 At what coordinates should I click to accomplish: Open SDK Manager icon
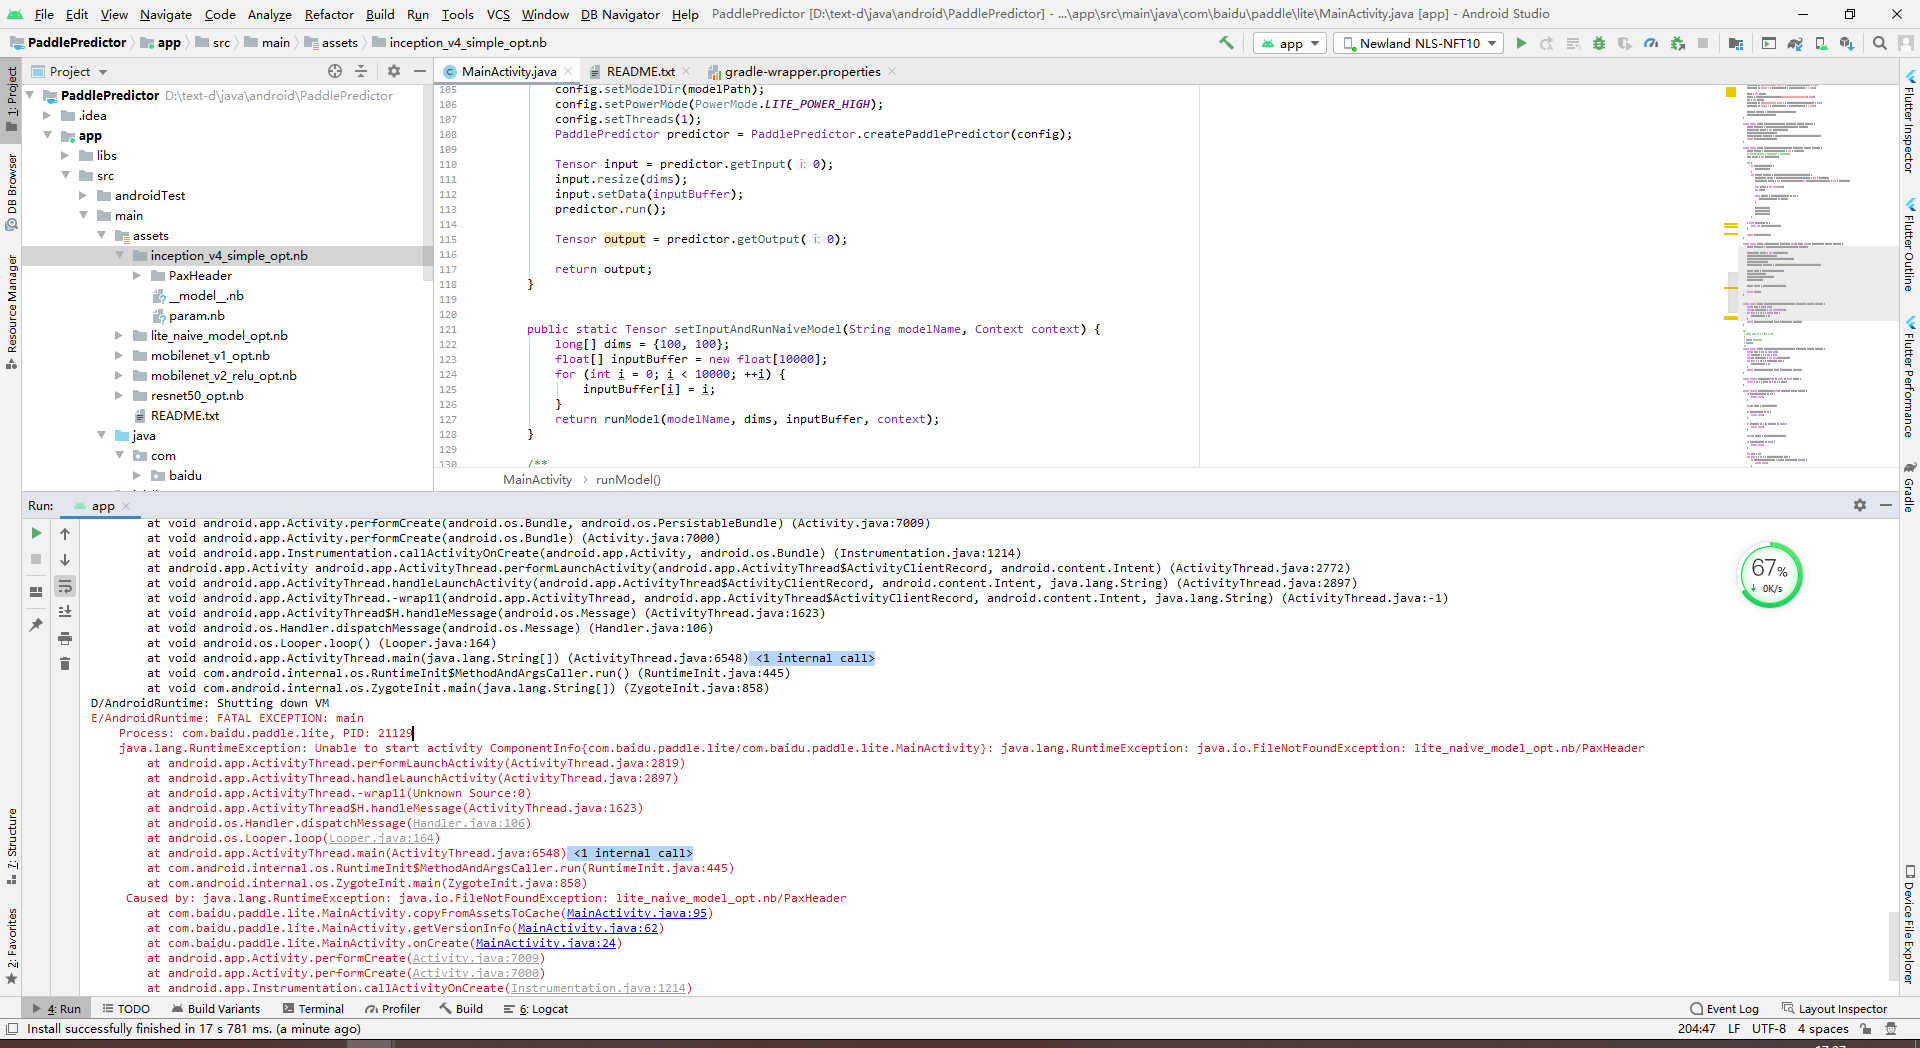1847,43
